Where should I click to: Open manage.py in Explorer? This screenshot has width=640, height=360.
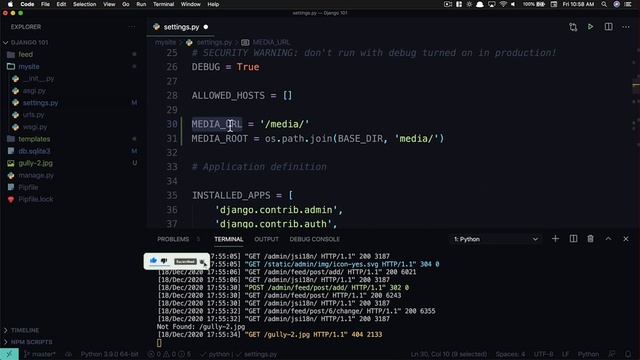pyautogui.click(x=36, y=175)
